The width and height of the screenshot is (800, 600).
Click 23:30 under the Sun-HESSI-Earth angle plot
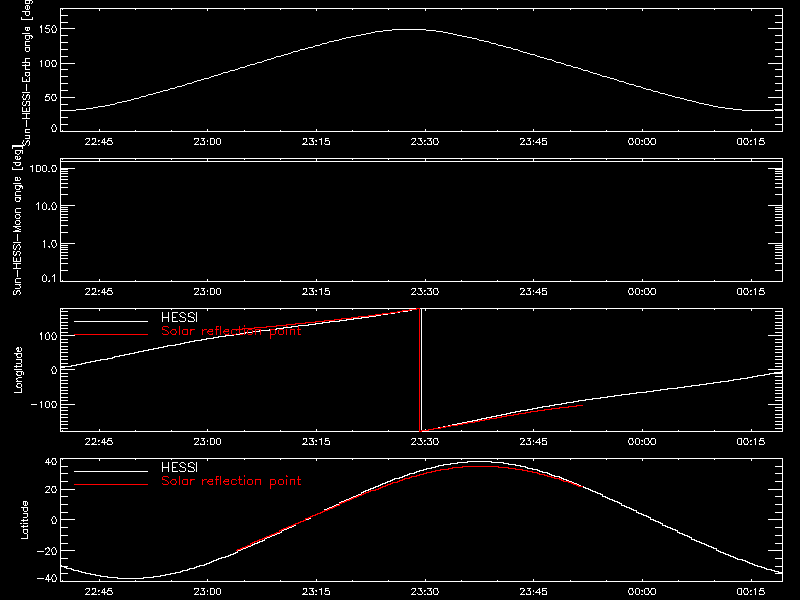424,142
